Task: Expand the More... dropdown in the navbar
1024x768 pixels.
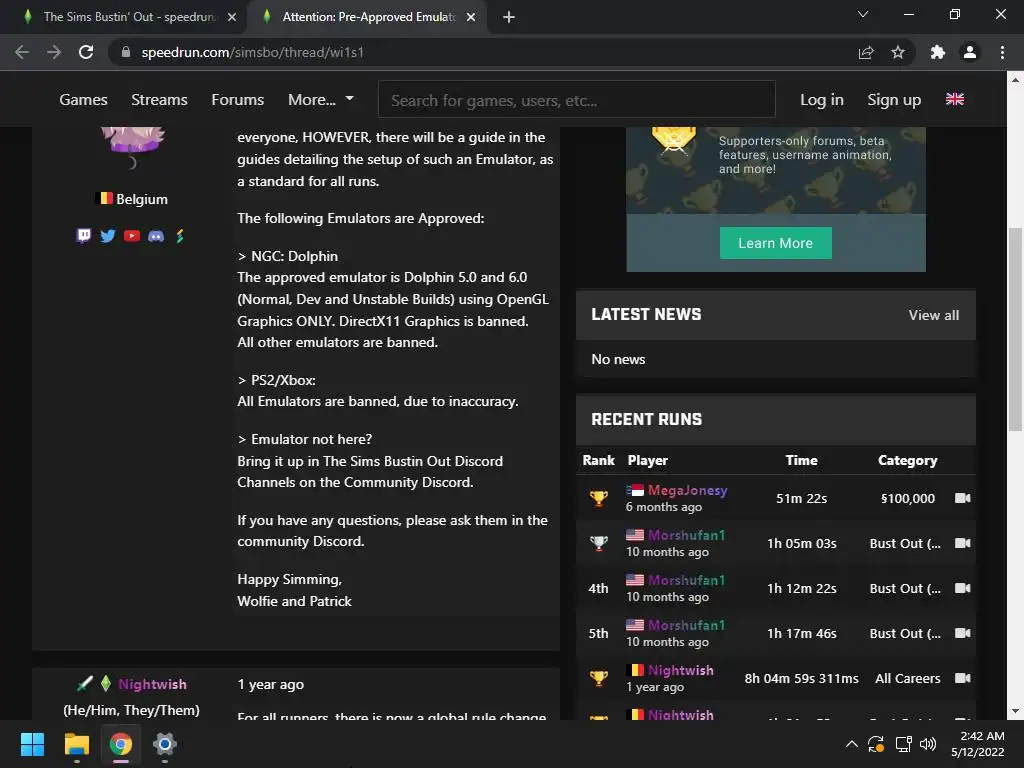Action: [x=321, y=100]
